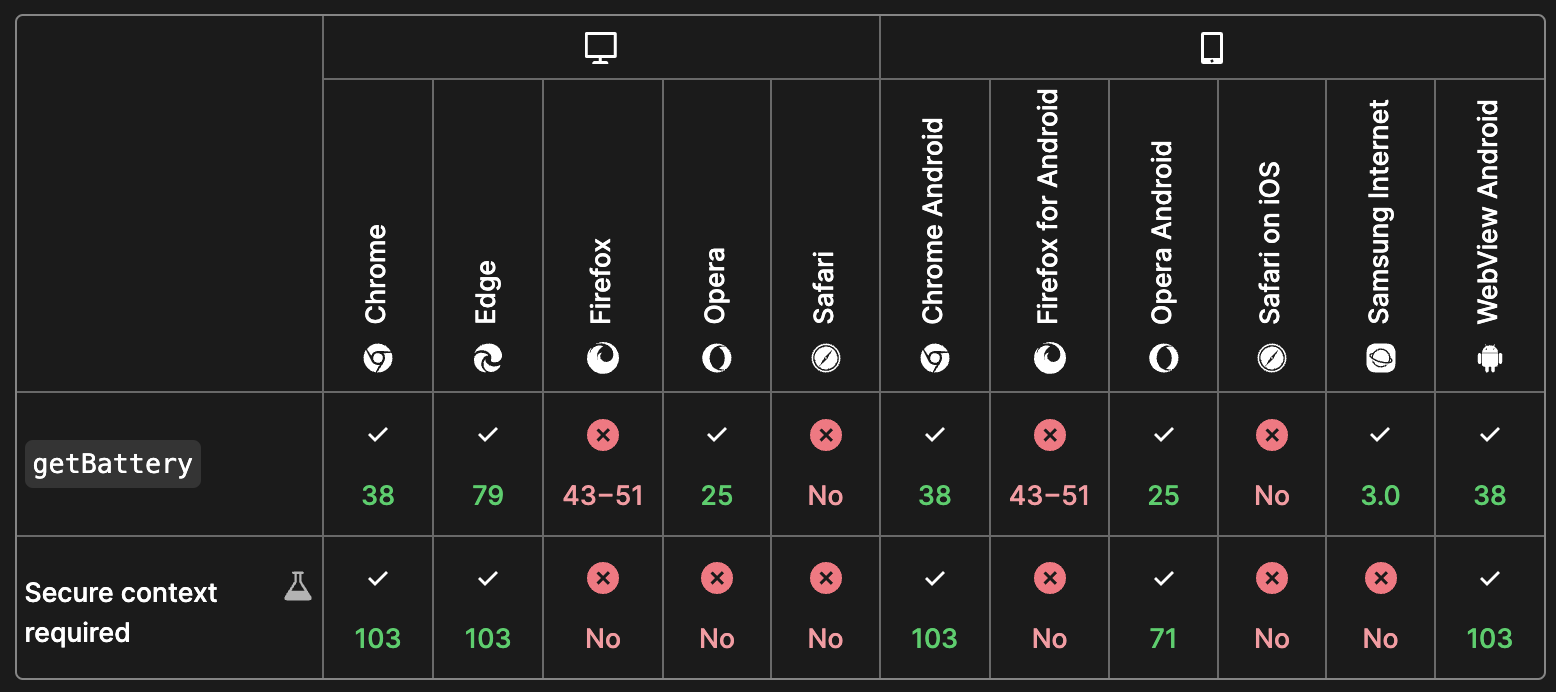Click the desktop platform icon
Image resolution: width=1556 pixels, height=692 pixels.
tap(600, 47)
